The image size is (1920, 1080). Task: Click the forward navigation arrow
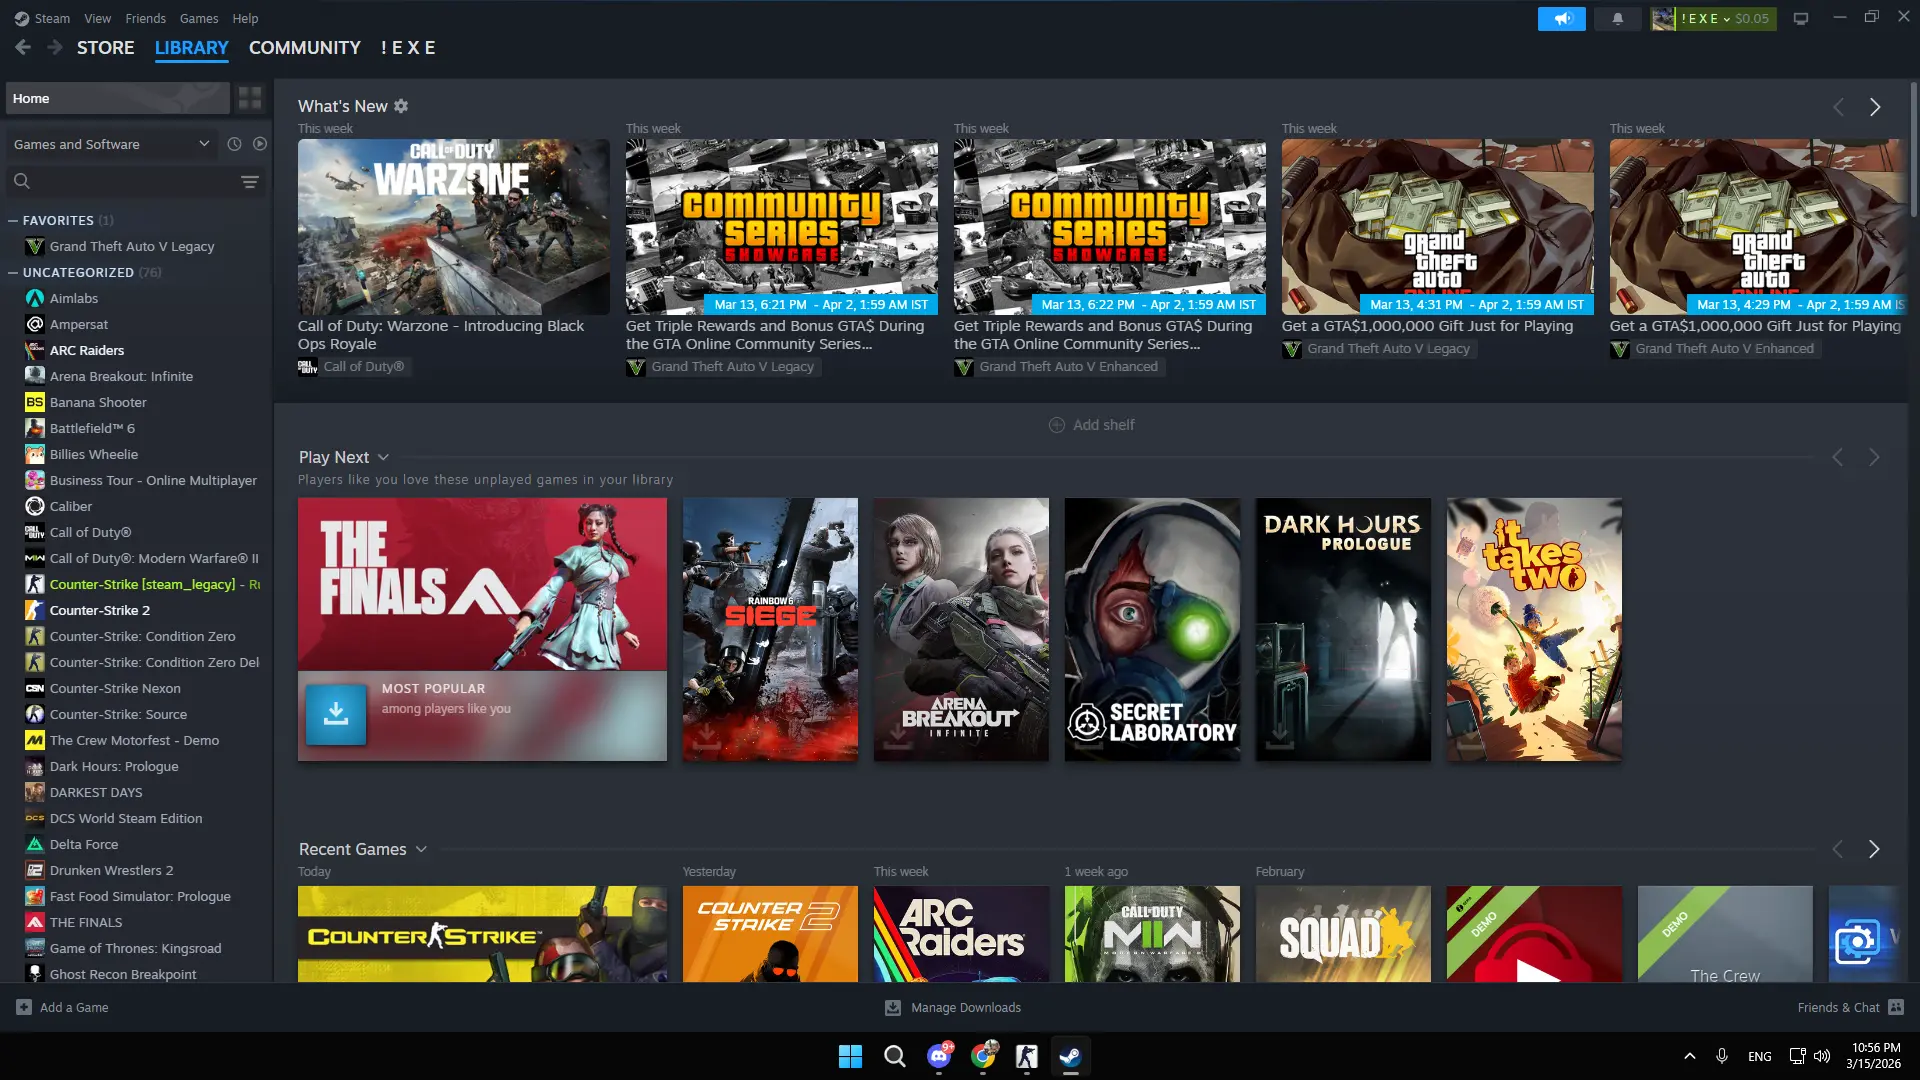pyautogui.click(x=55, y=47)
